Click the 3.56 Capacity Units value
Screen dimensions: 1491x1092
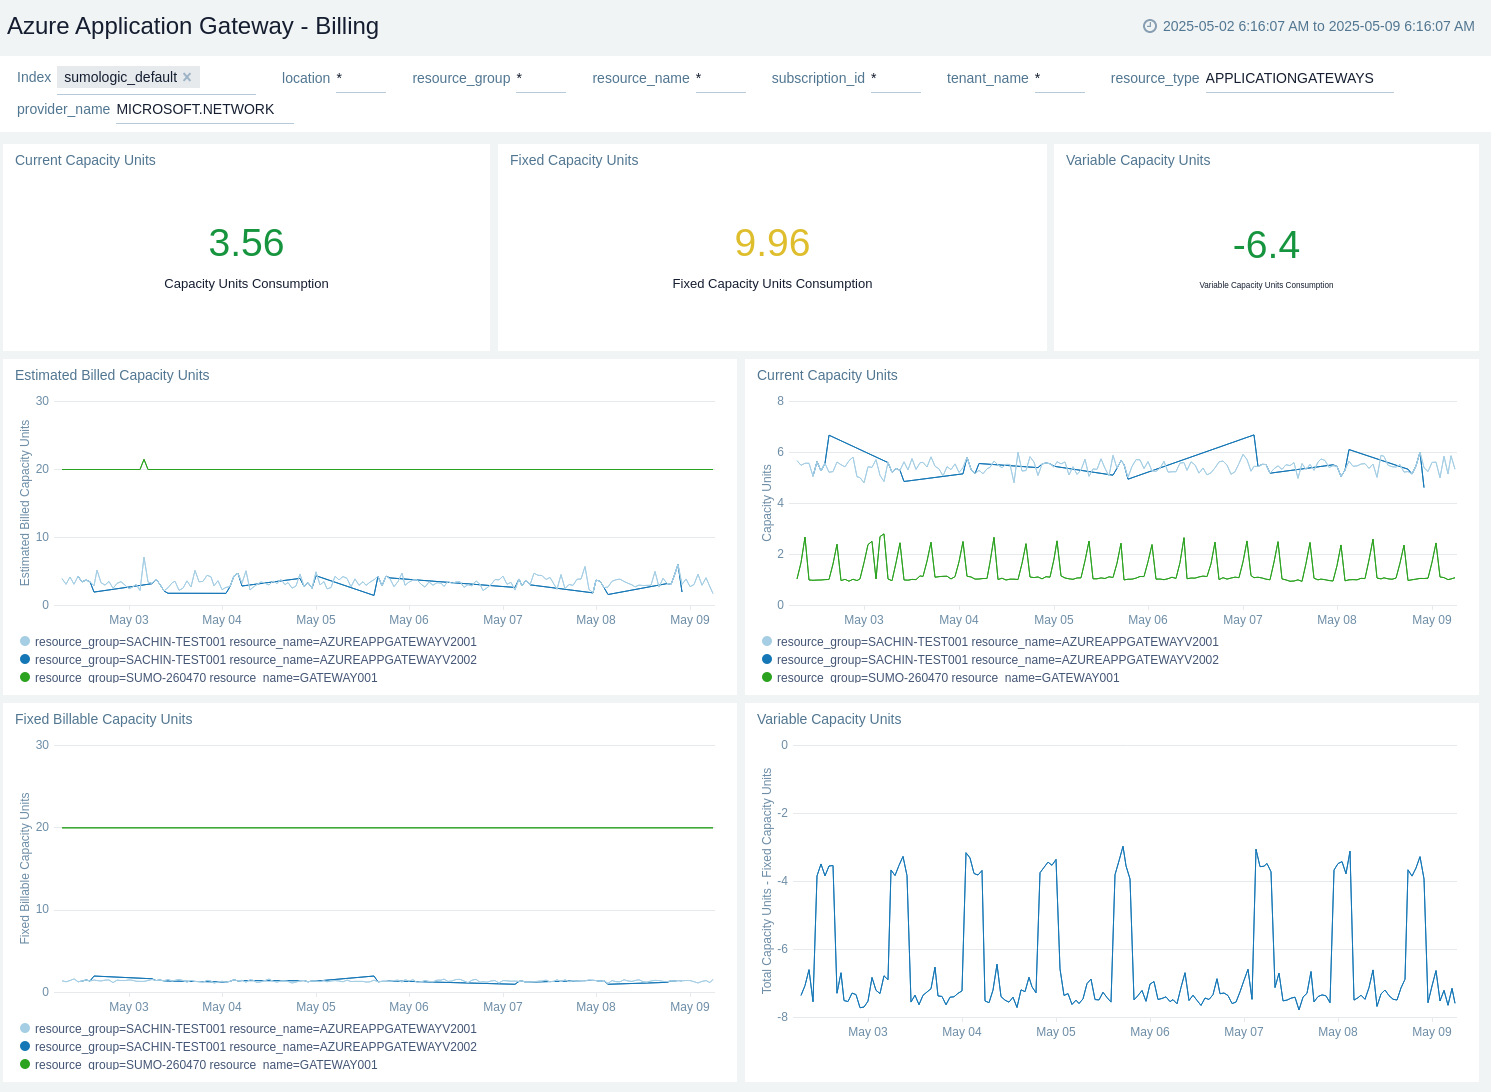246,243
